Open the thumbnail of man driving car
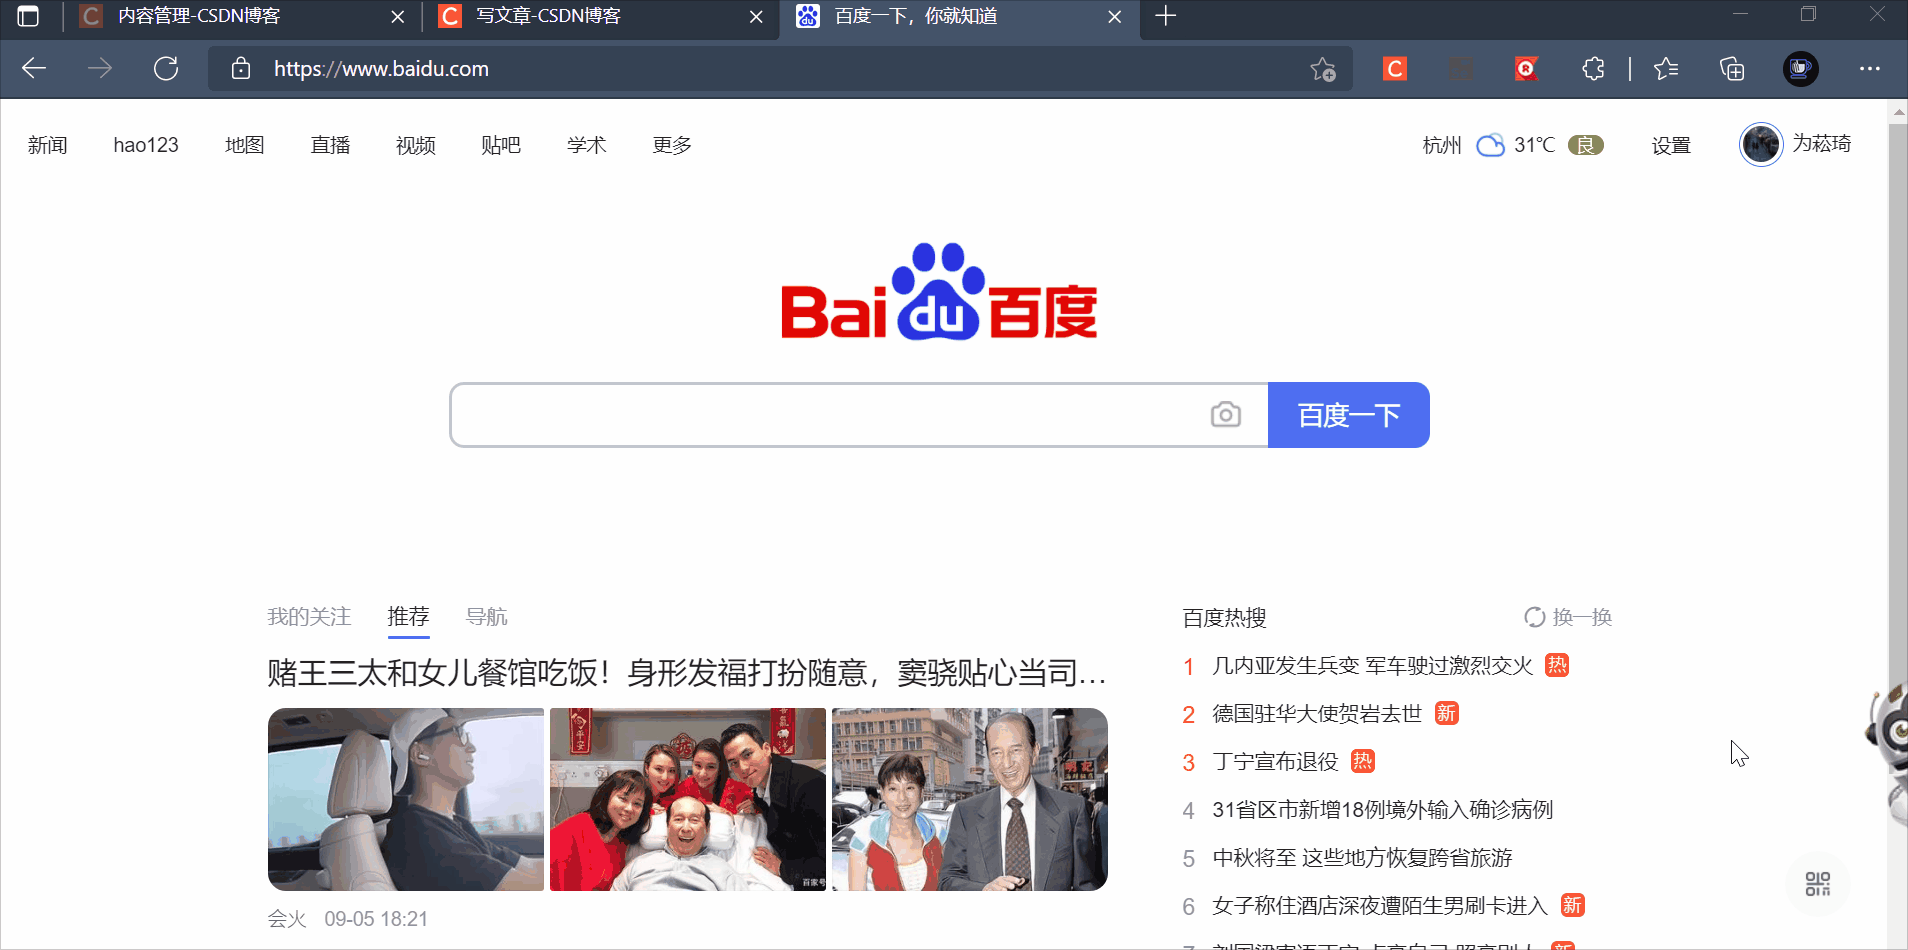 (x=406, y=799)
